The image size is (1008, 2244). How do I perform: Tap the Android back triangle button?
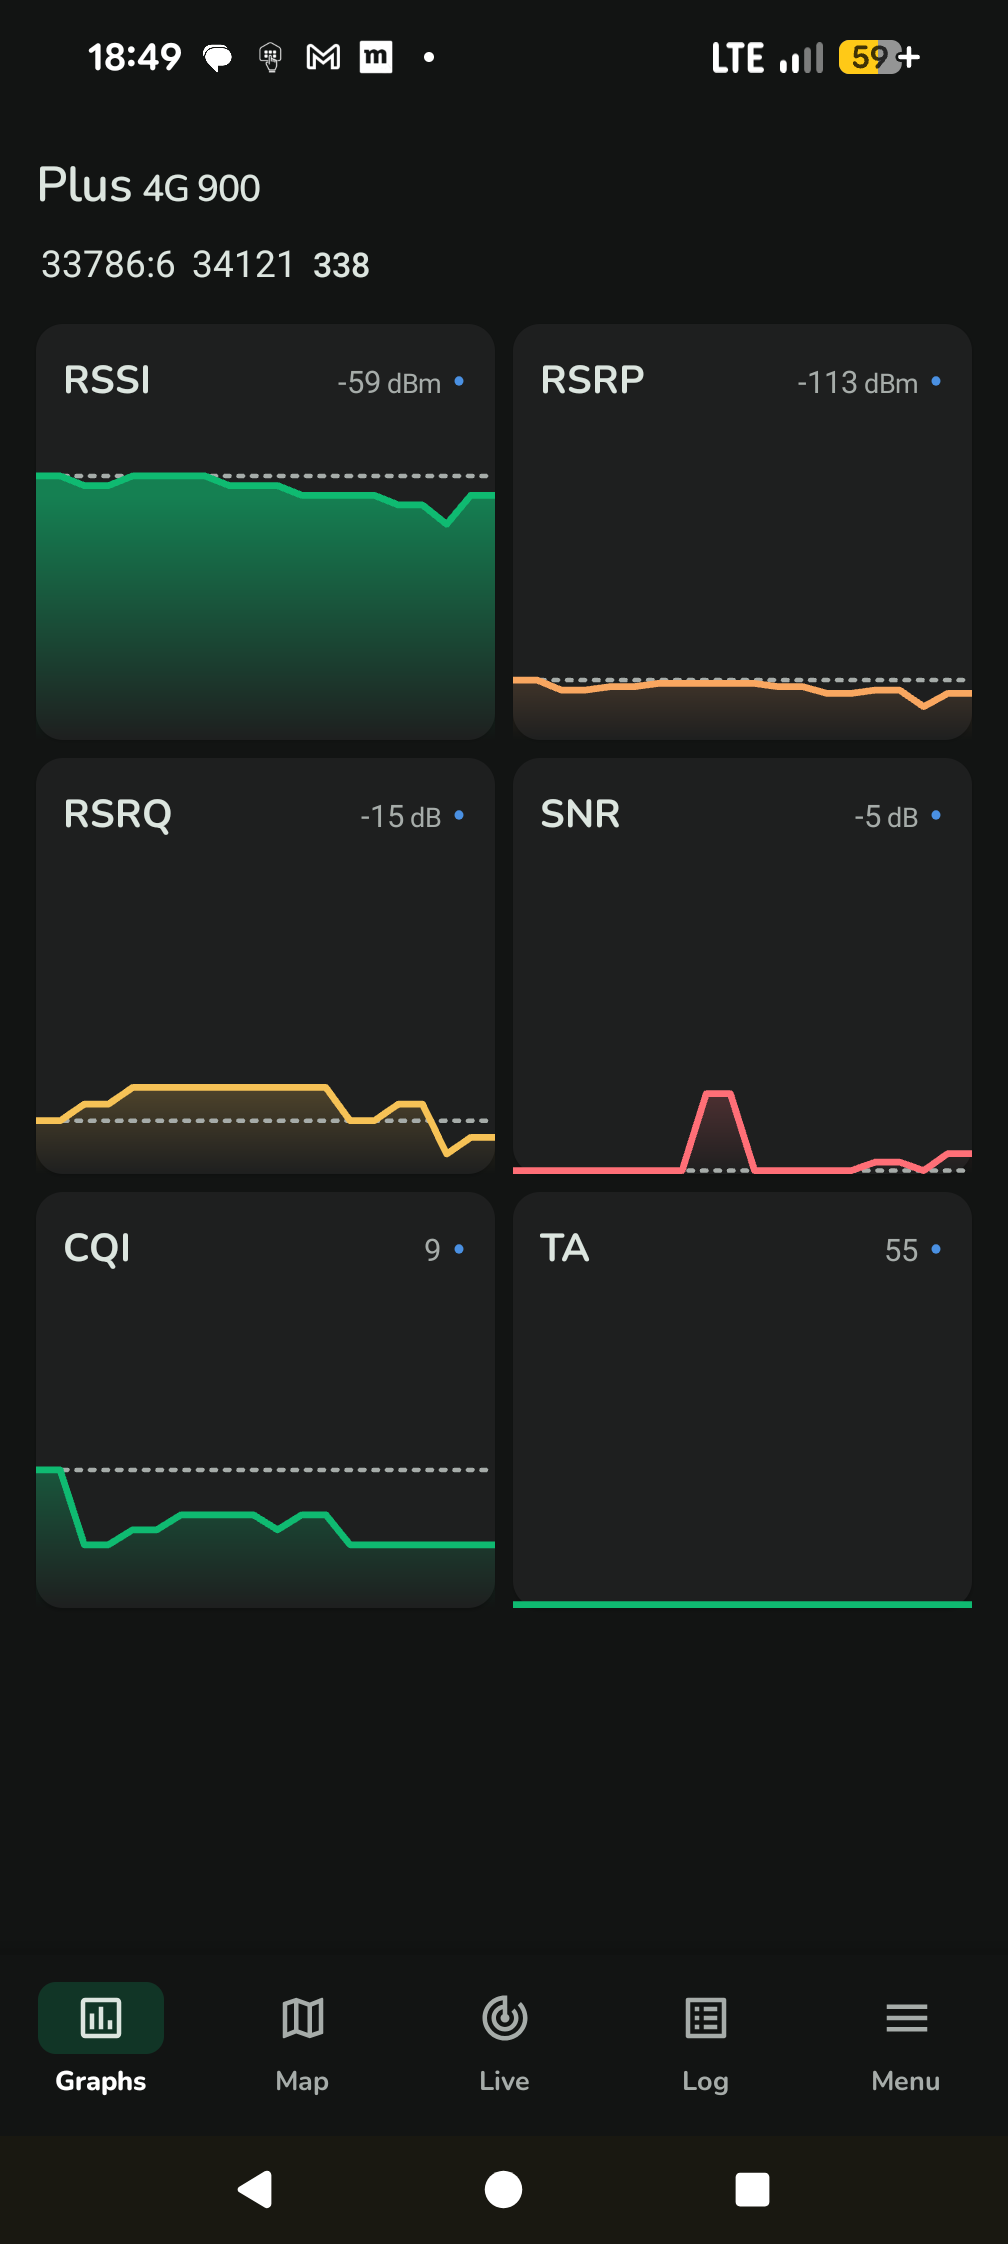[x=256, y=2189]
